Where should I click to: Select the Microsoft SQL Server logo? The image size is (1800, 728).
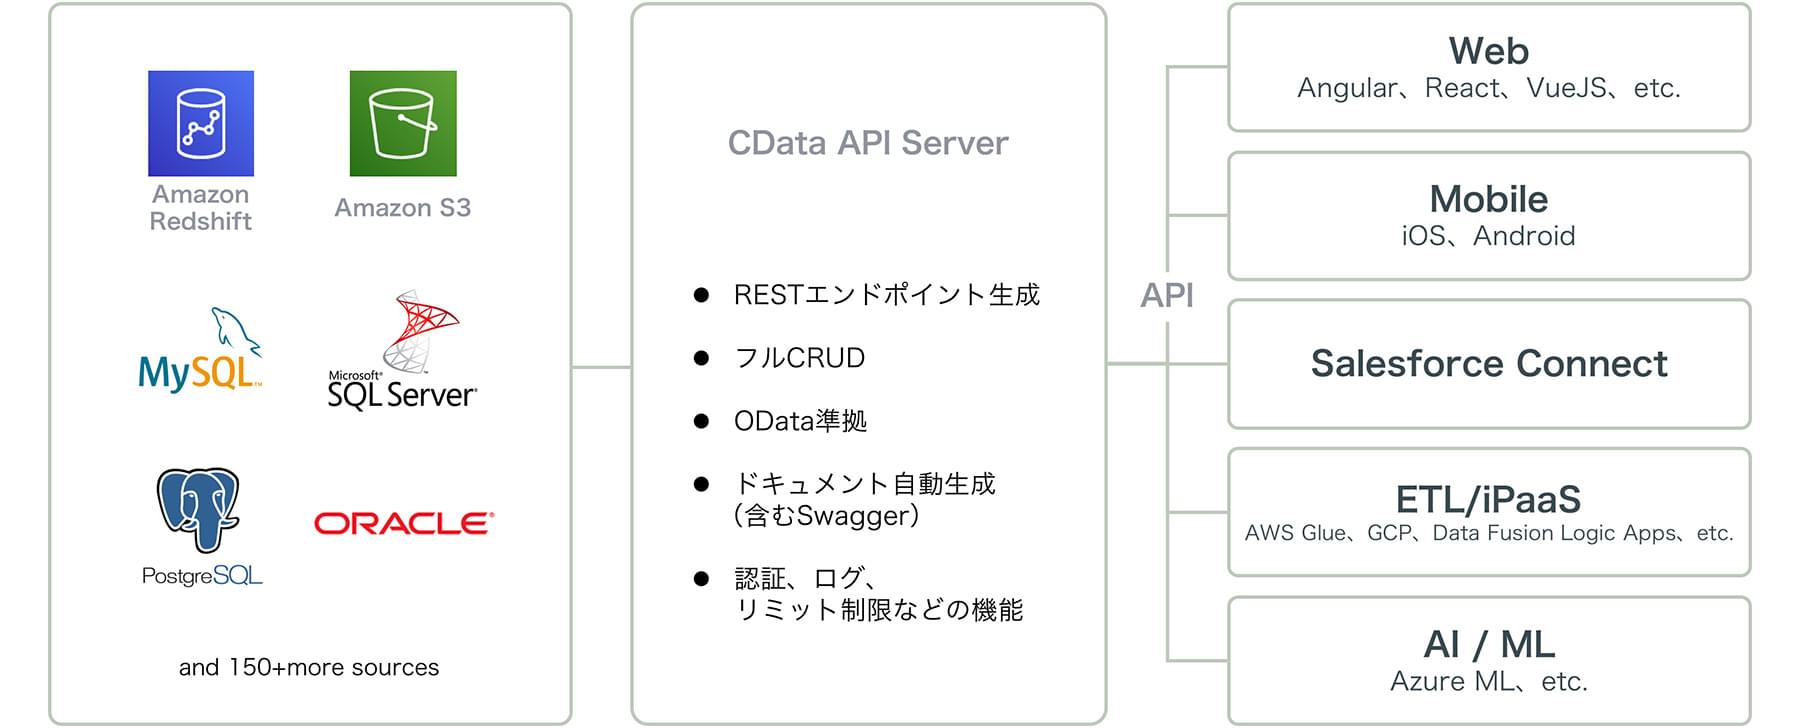[402, 351]
